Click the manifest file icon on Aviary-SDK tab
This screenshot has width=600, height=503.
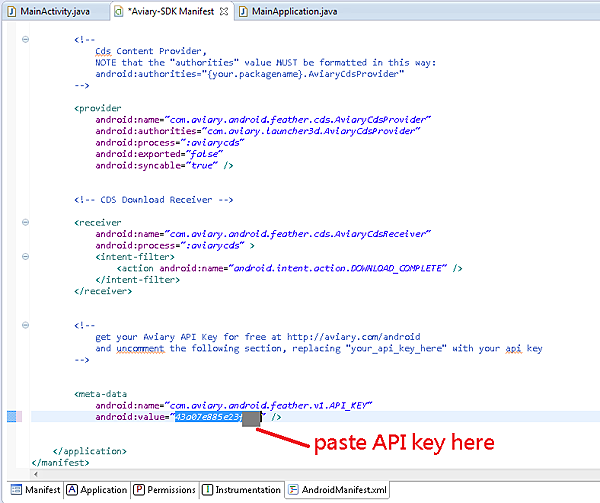(x=119, y=11)
